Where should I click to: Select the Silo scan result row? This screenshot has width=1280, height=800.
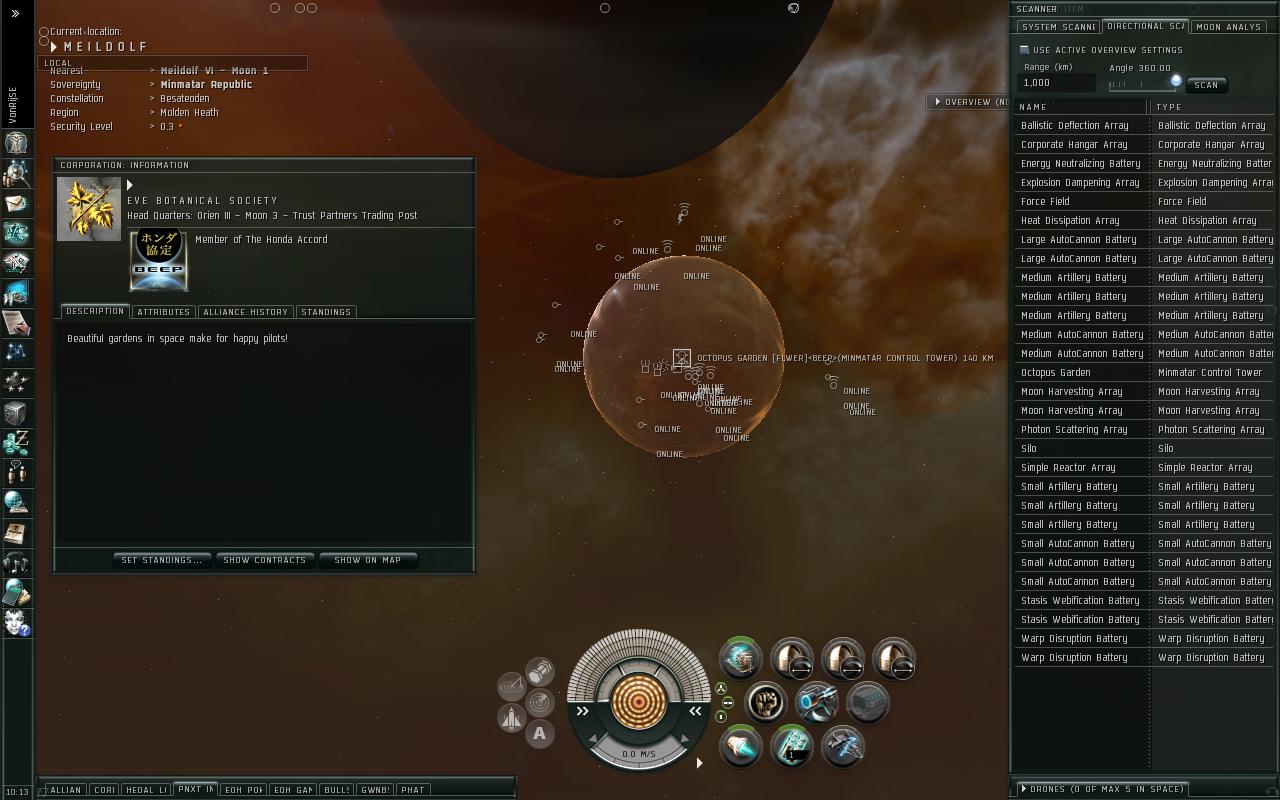pyautogui.click(x=1145, y=449)
